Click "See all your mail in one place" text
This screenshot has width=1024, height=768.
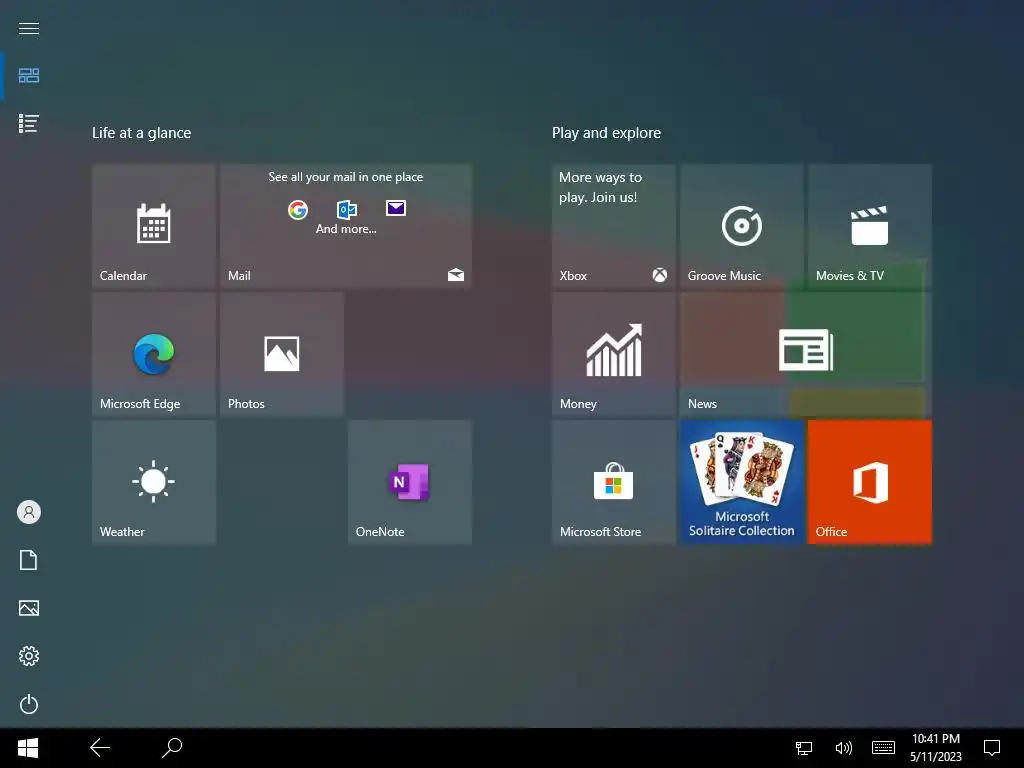coord(345,177)
